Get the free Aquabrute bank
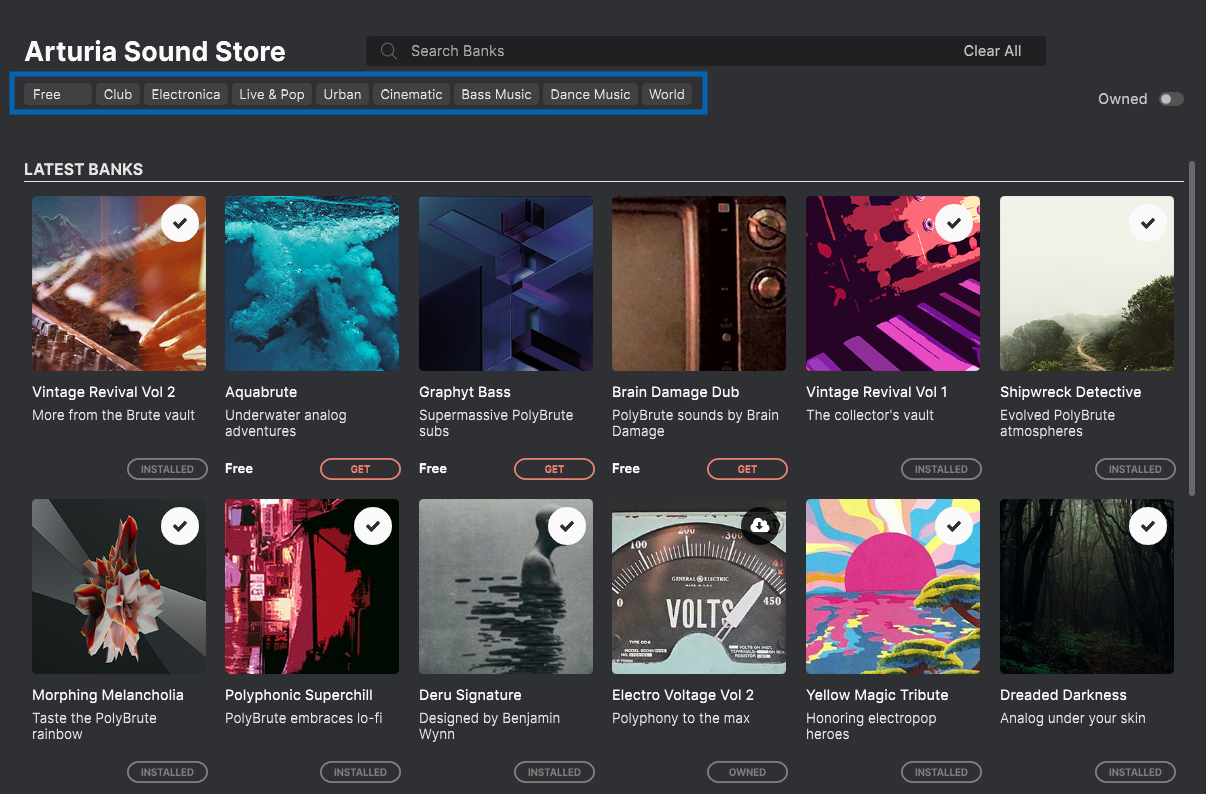This screenshot has height=794, width=1206. (360, 469)
